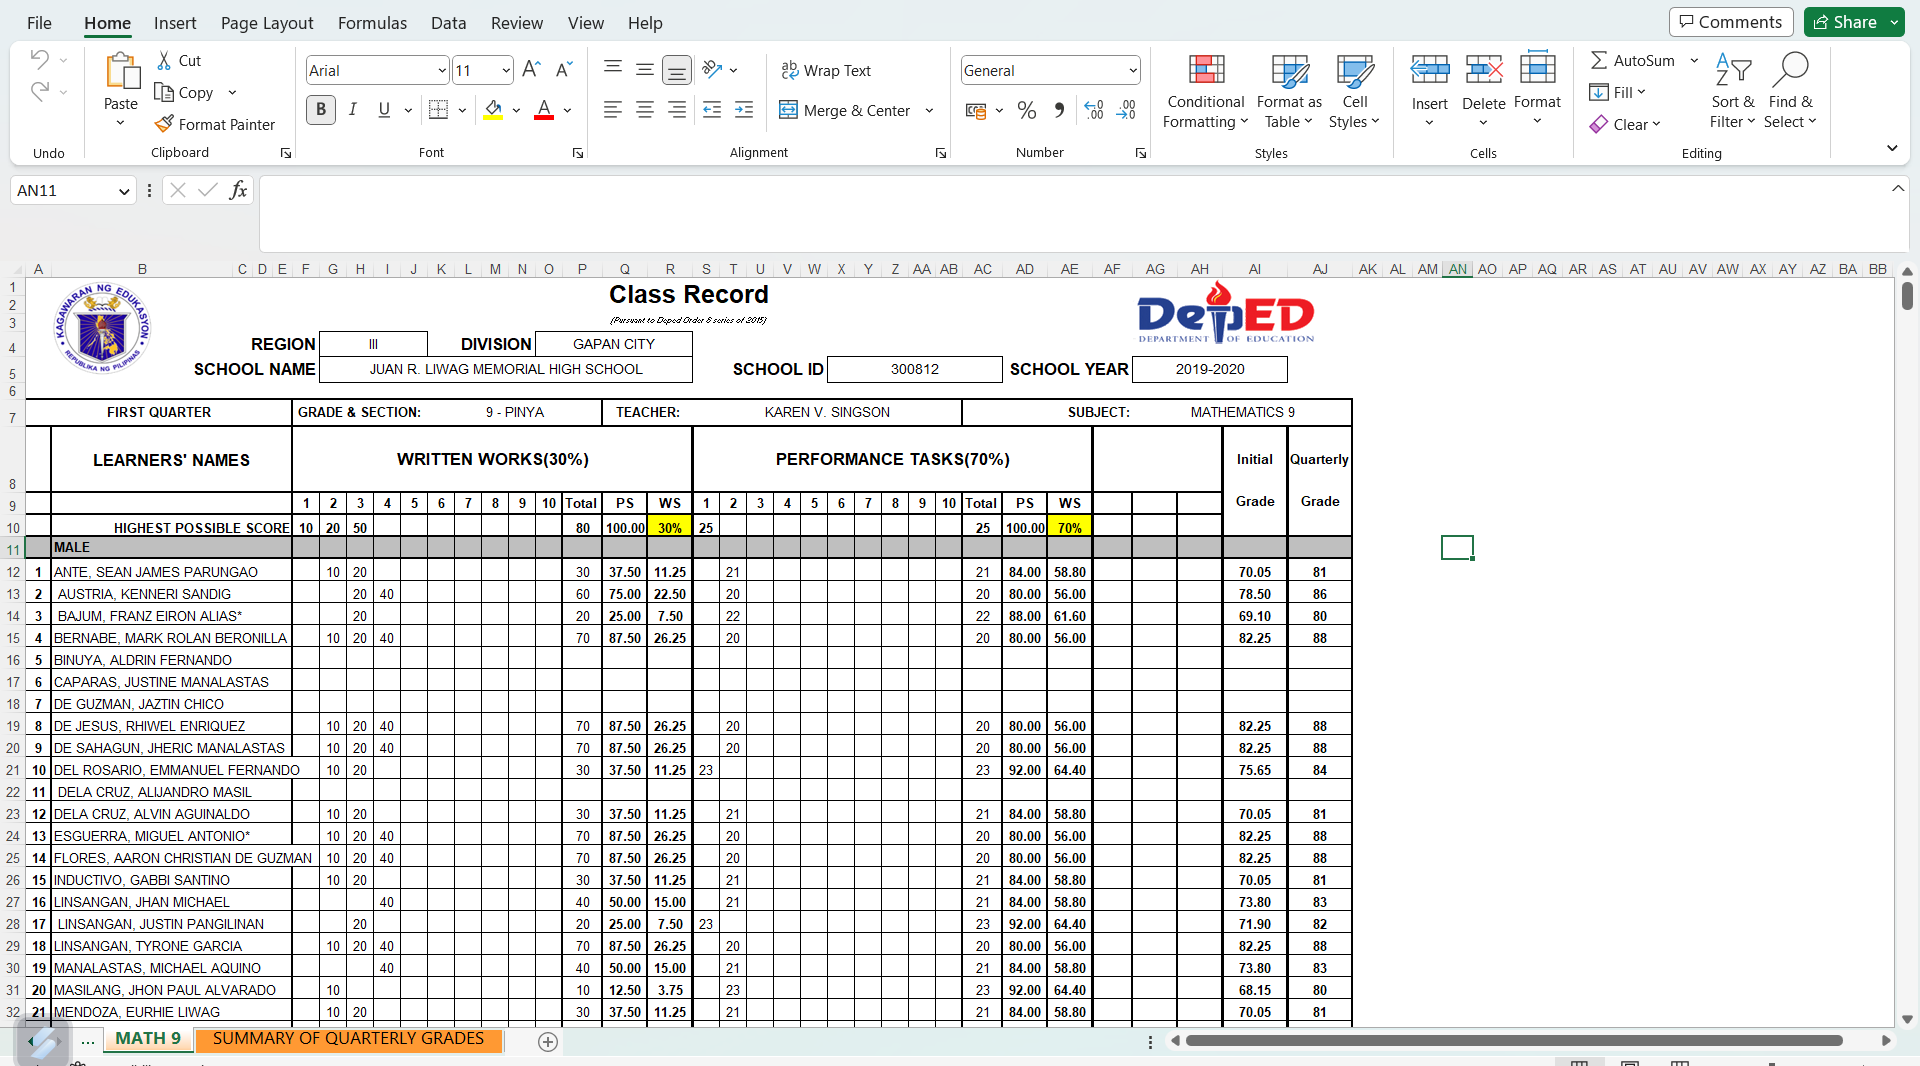Open the Cell Styles gallery
Screen dimensions: 1920x1066
click(x=1355, y=91)
